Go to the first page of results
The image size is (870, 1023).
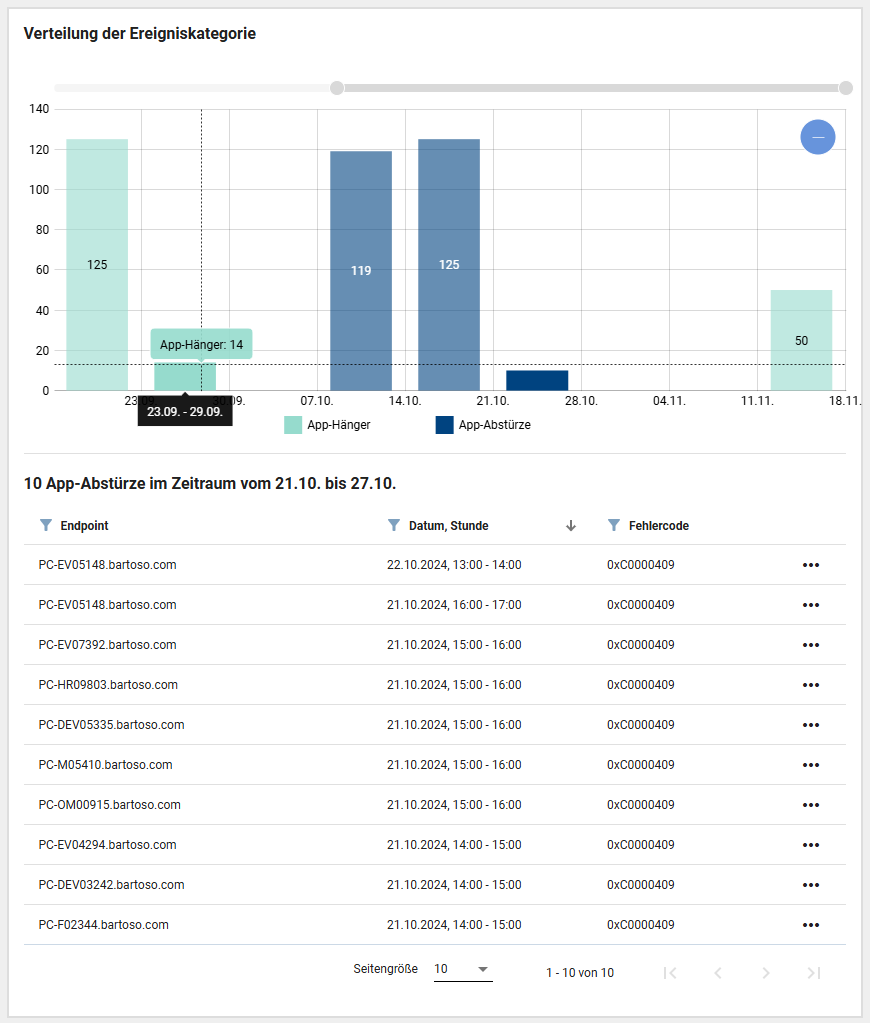point(670,973)
